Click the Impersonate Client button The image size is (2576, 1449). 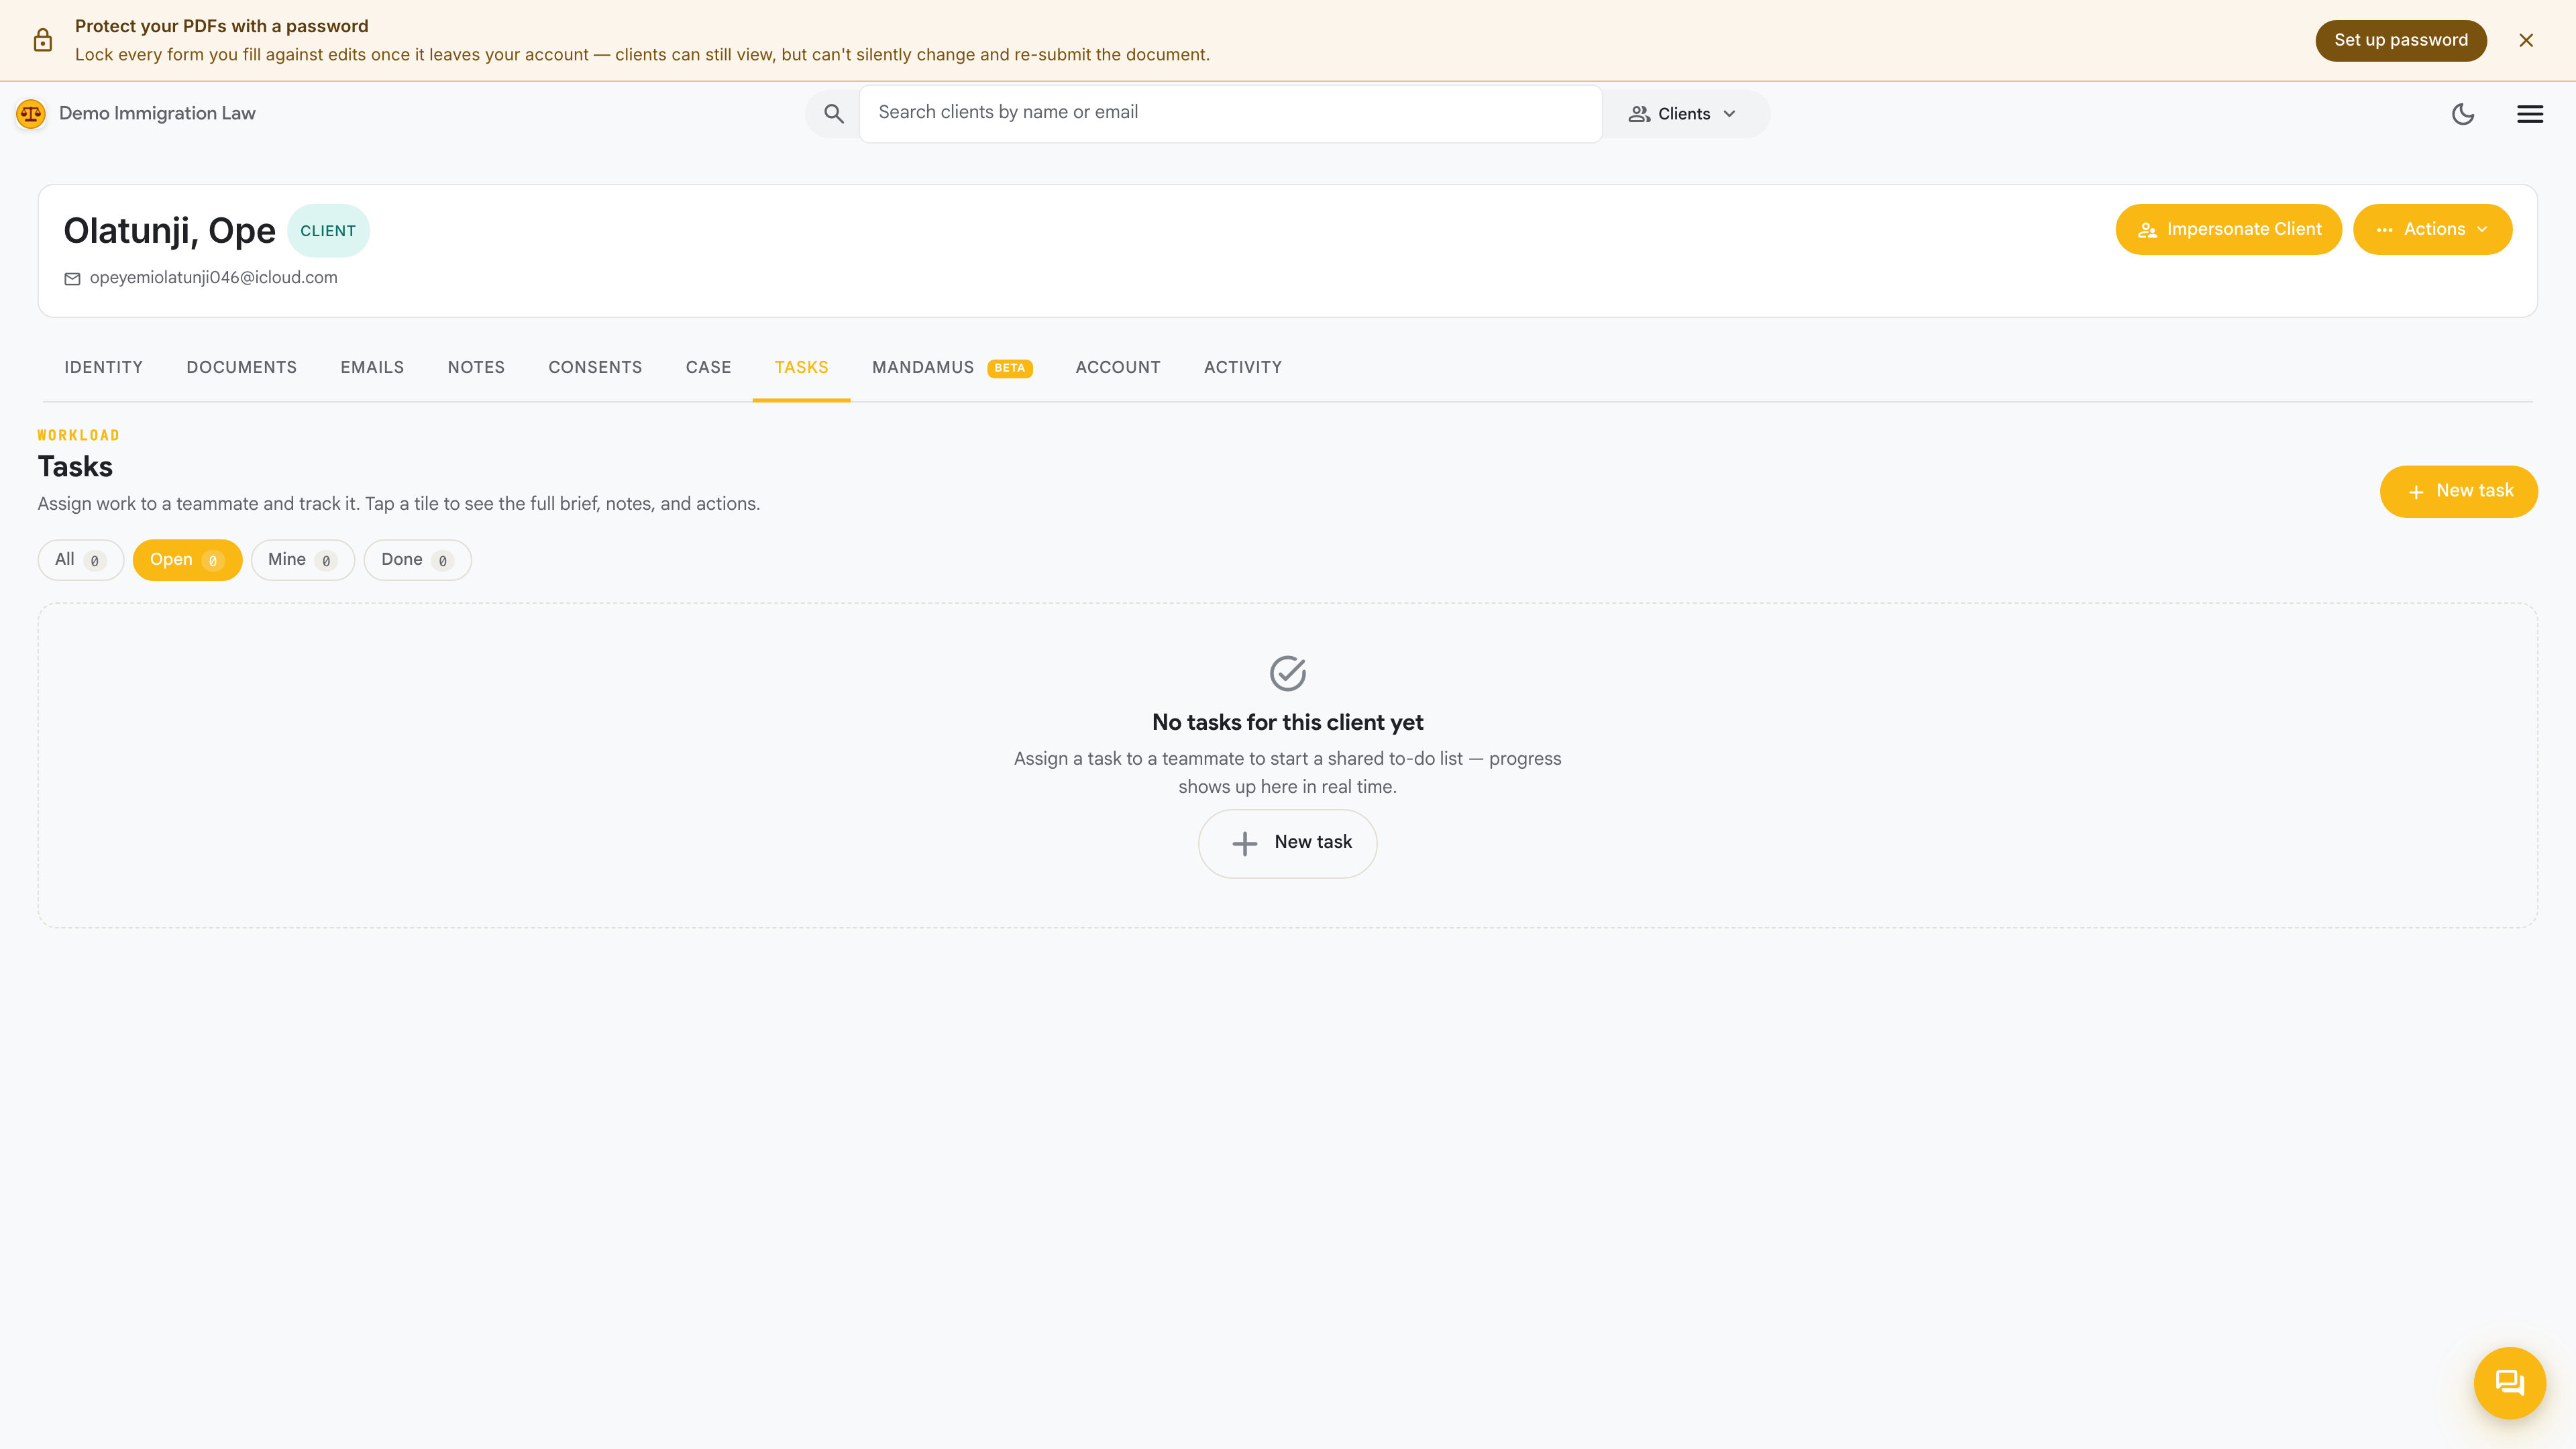click(x=2228, y=229)
